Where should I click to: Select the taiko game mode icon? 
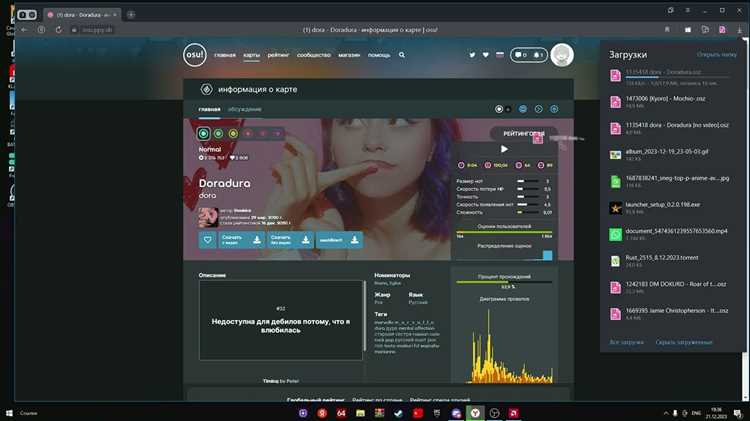(523, 109)
